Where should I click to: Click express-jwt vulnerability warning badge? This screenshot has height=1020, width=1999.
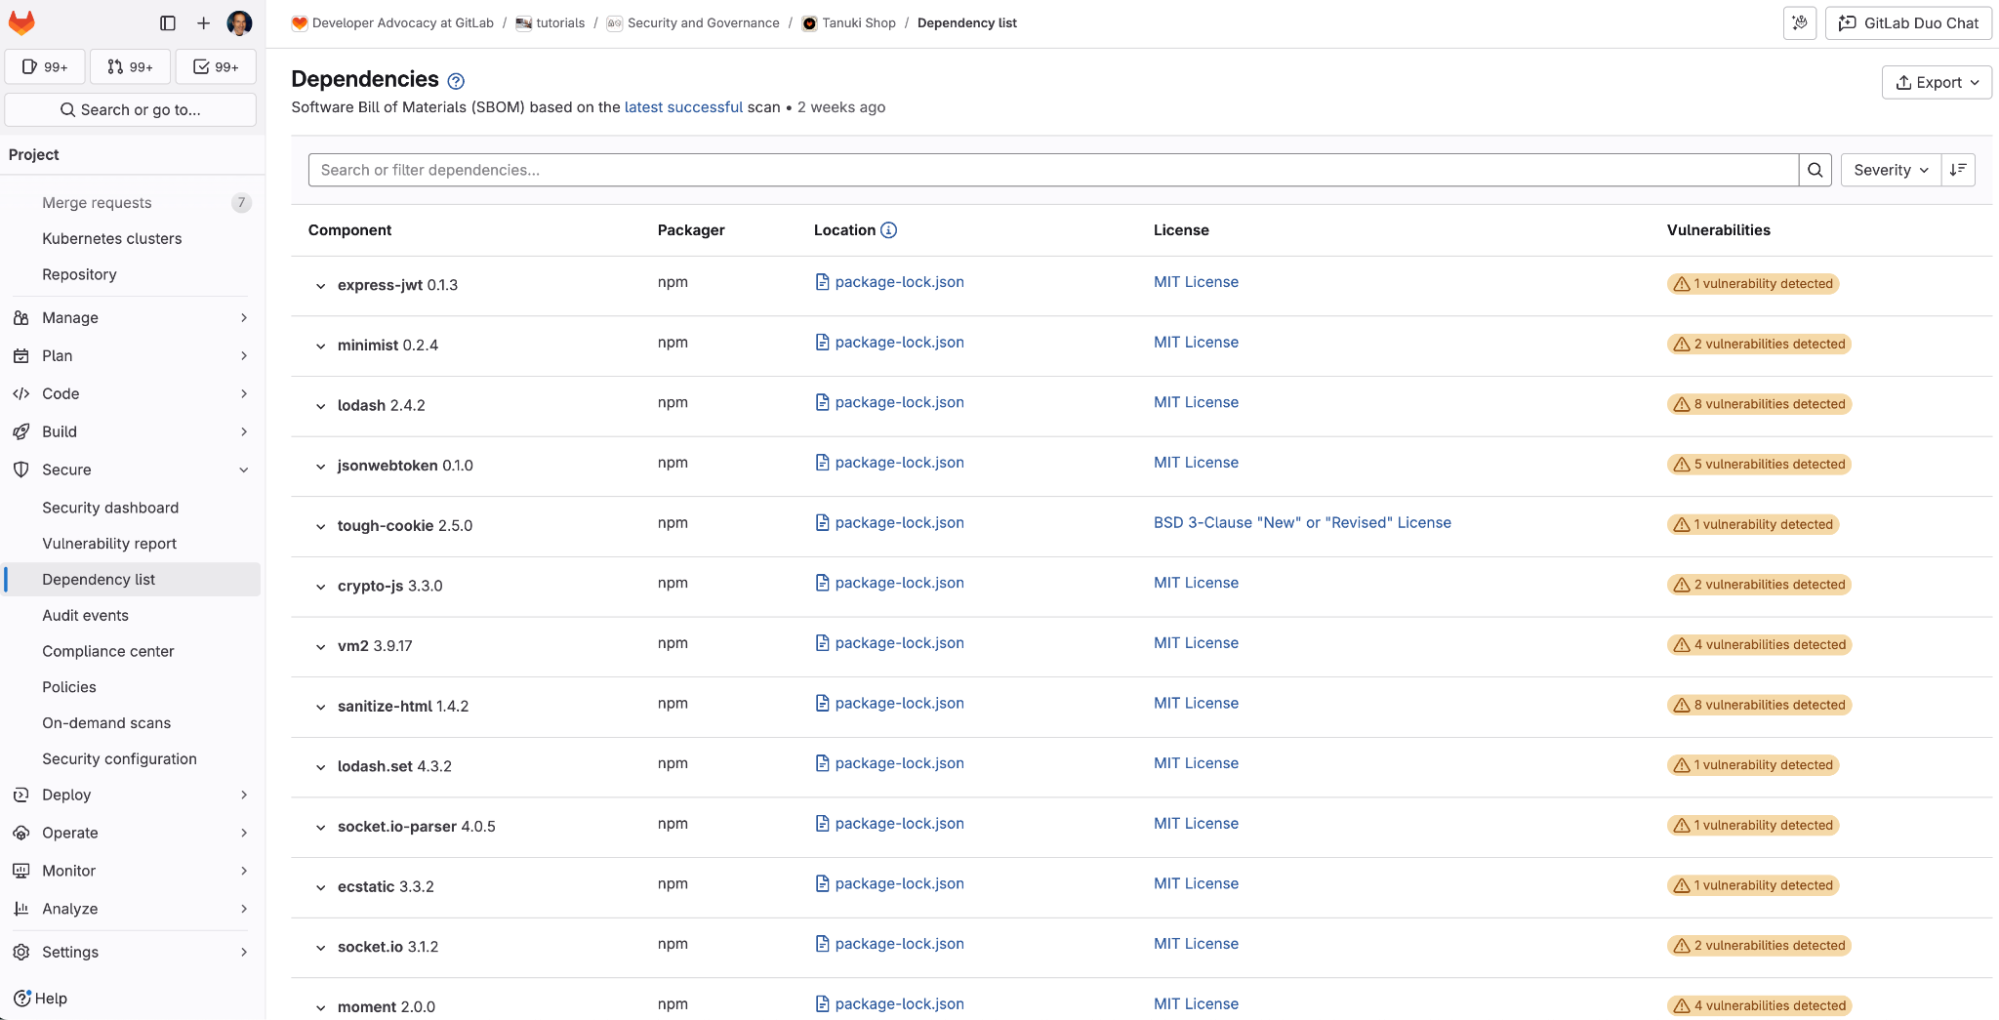pos(1753,284)
